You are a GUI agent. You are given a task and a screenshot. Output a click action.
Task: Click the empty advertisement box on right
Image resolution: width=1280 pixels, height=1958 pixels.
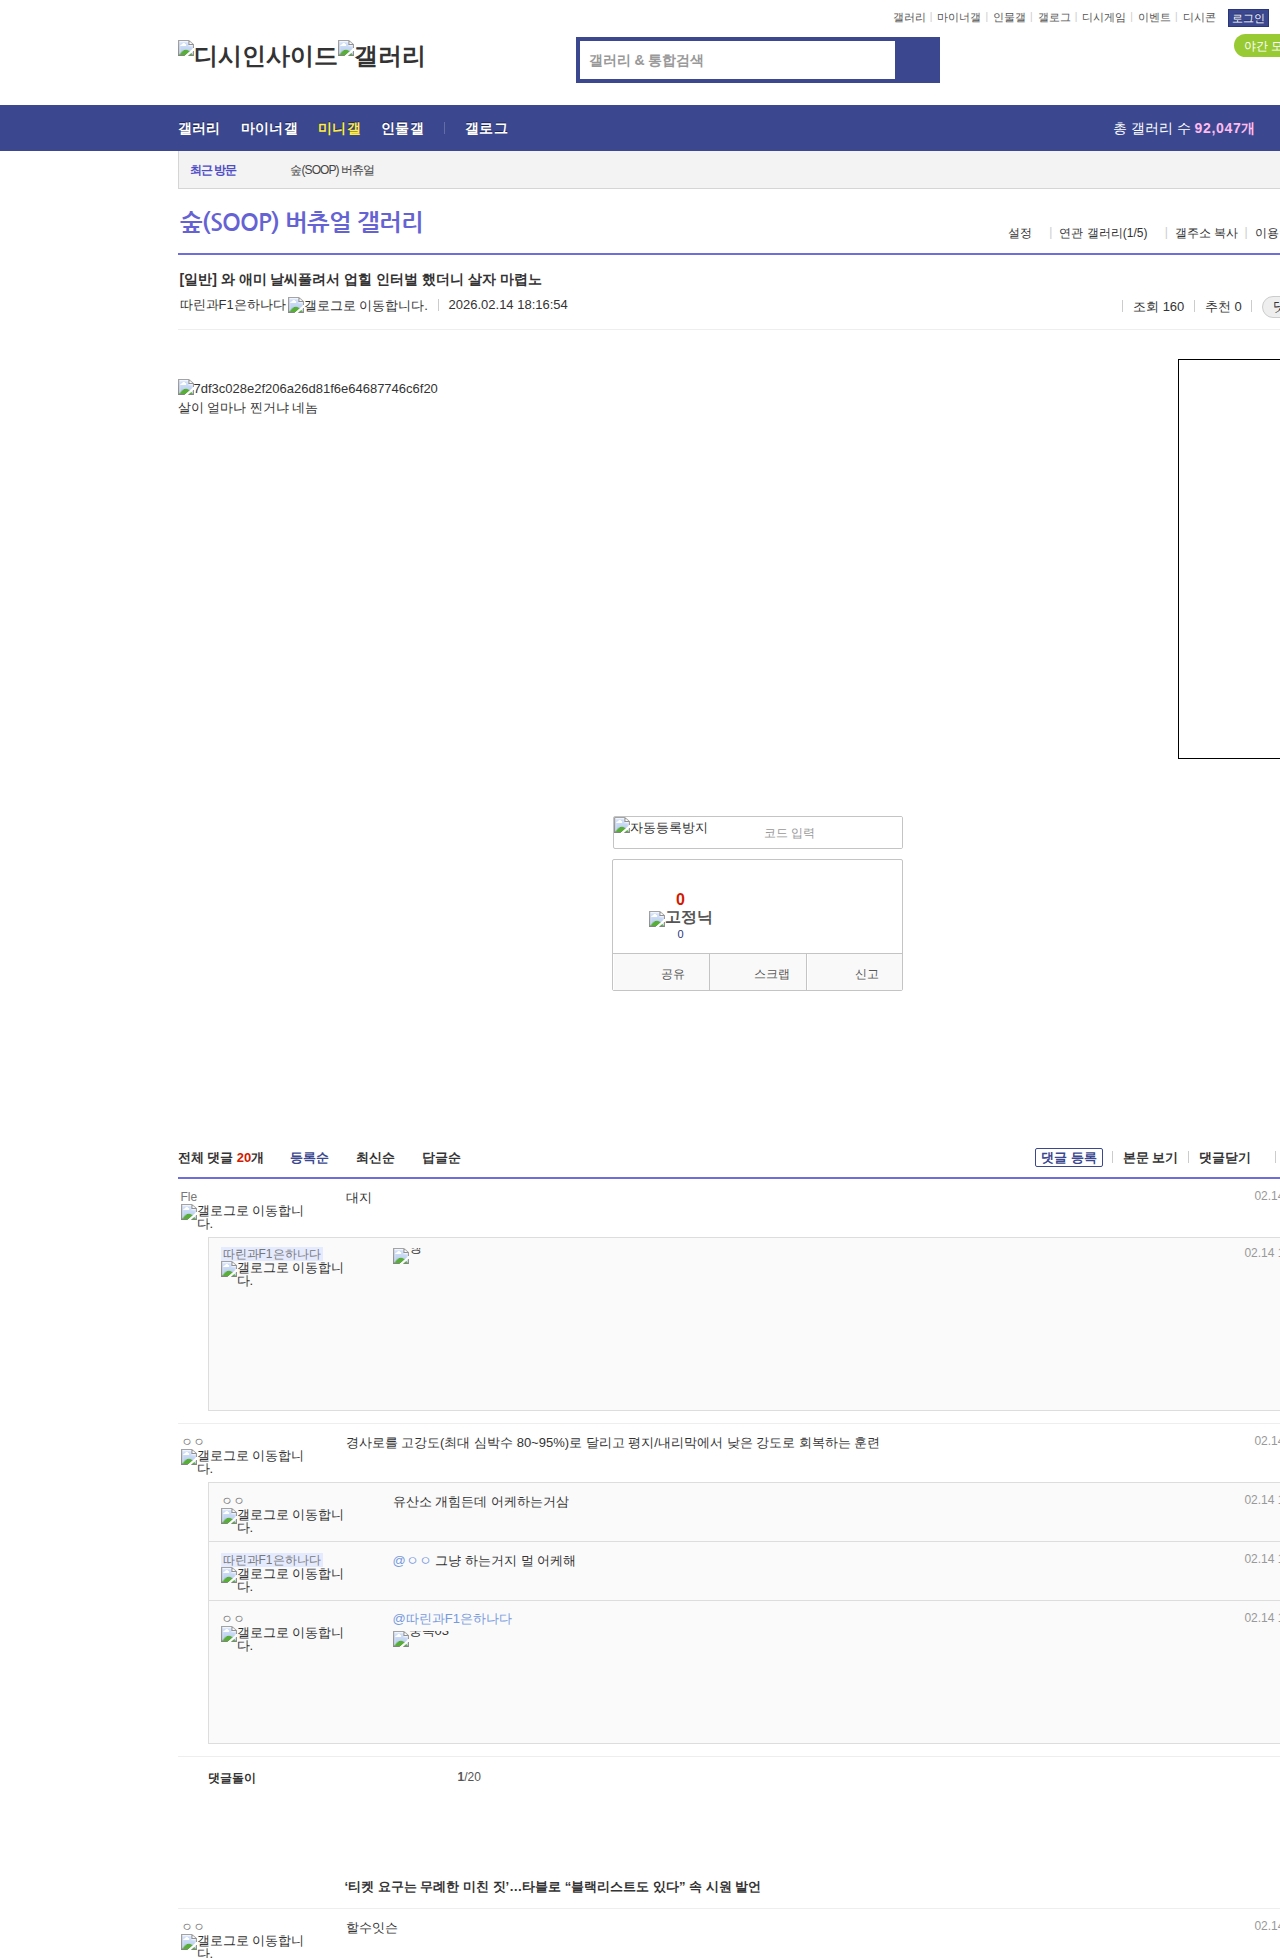[x=1229, y=558]
